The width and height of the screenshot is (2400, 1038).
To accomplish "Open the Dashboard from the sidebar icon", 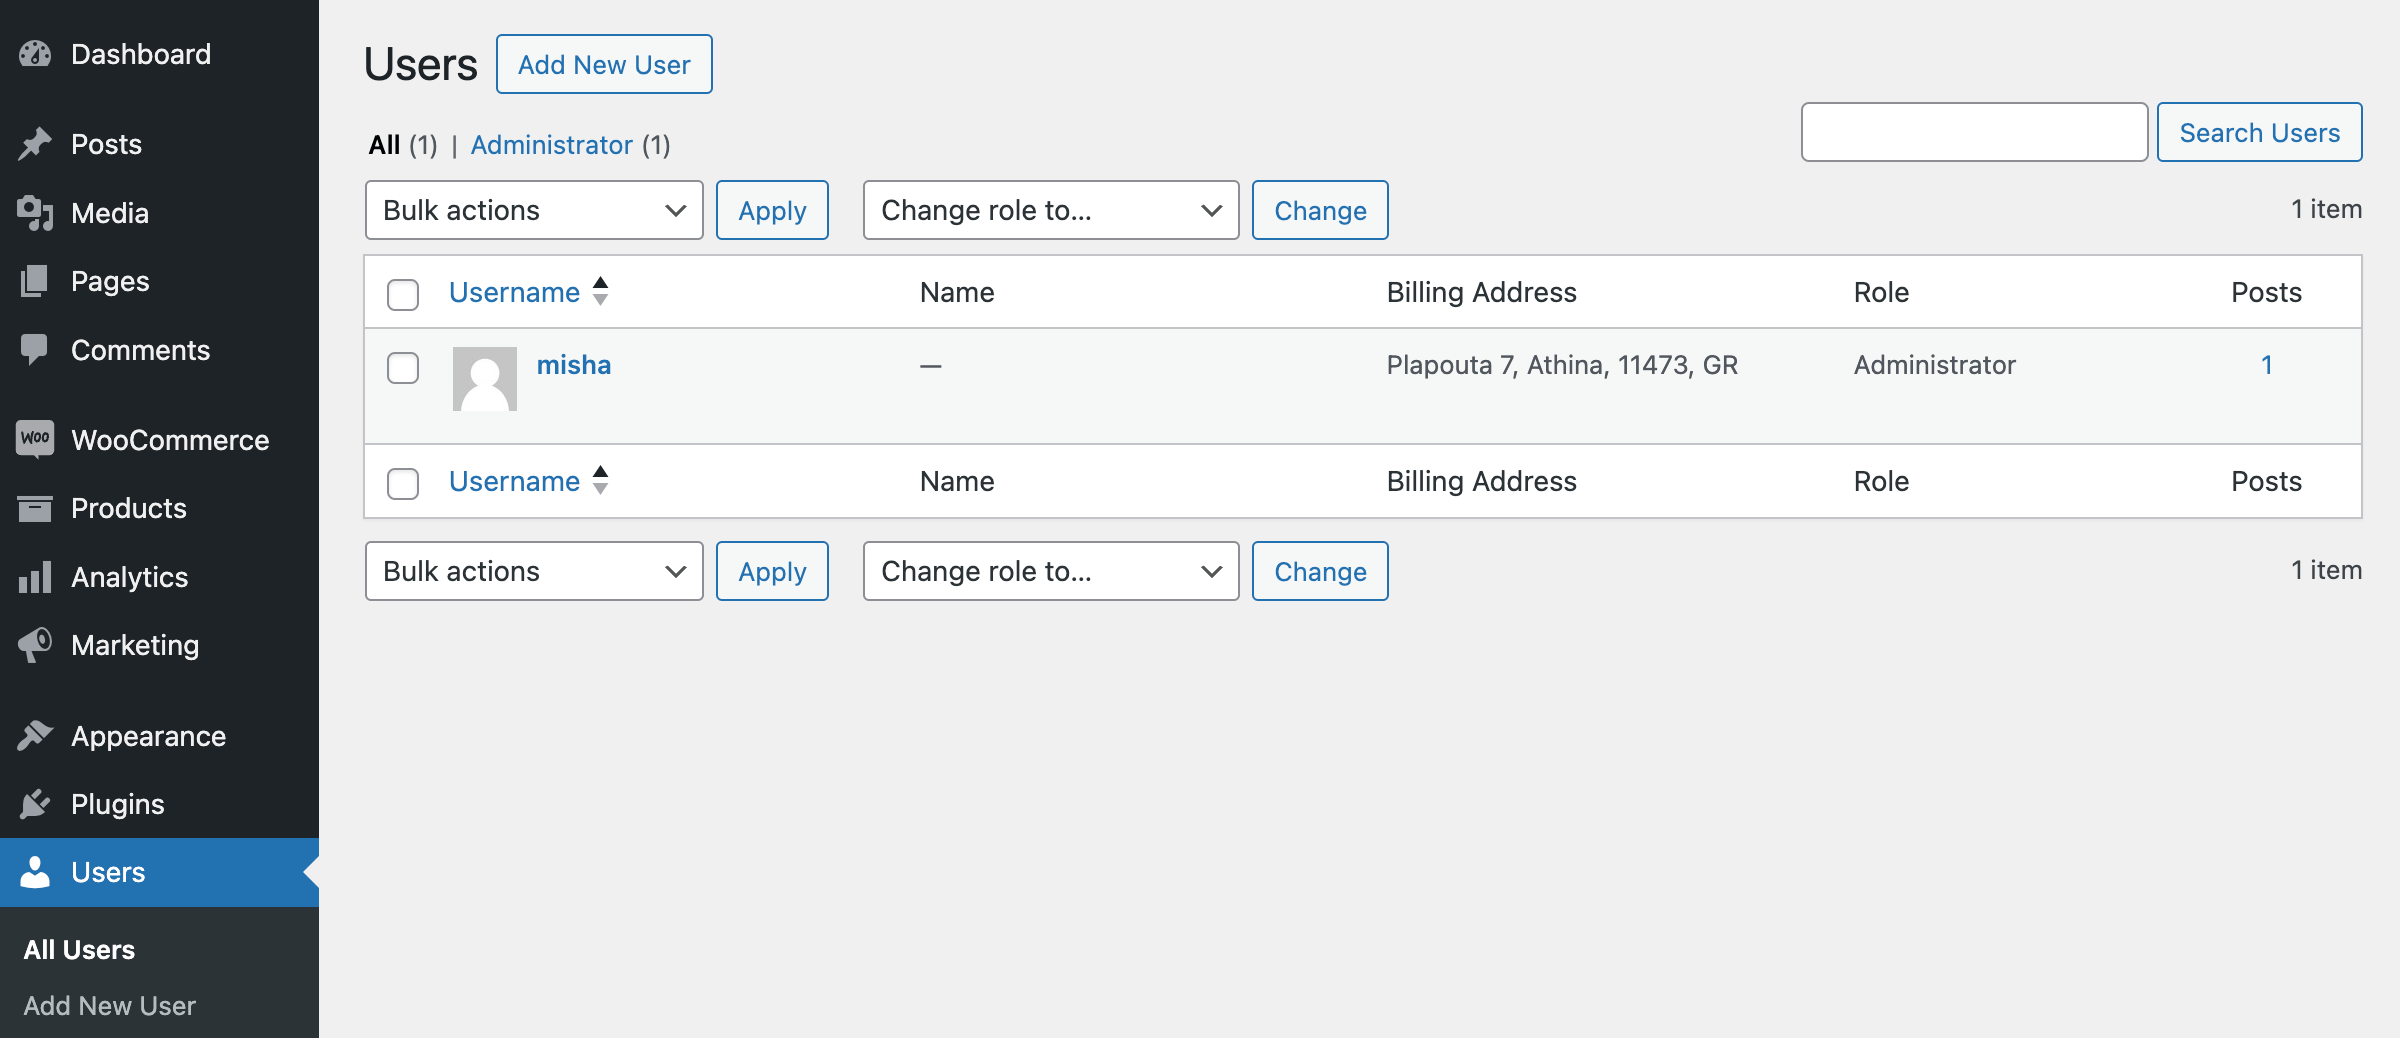I will pos(36,53).
